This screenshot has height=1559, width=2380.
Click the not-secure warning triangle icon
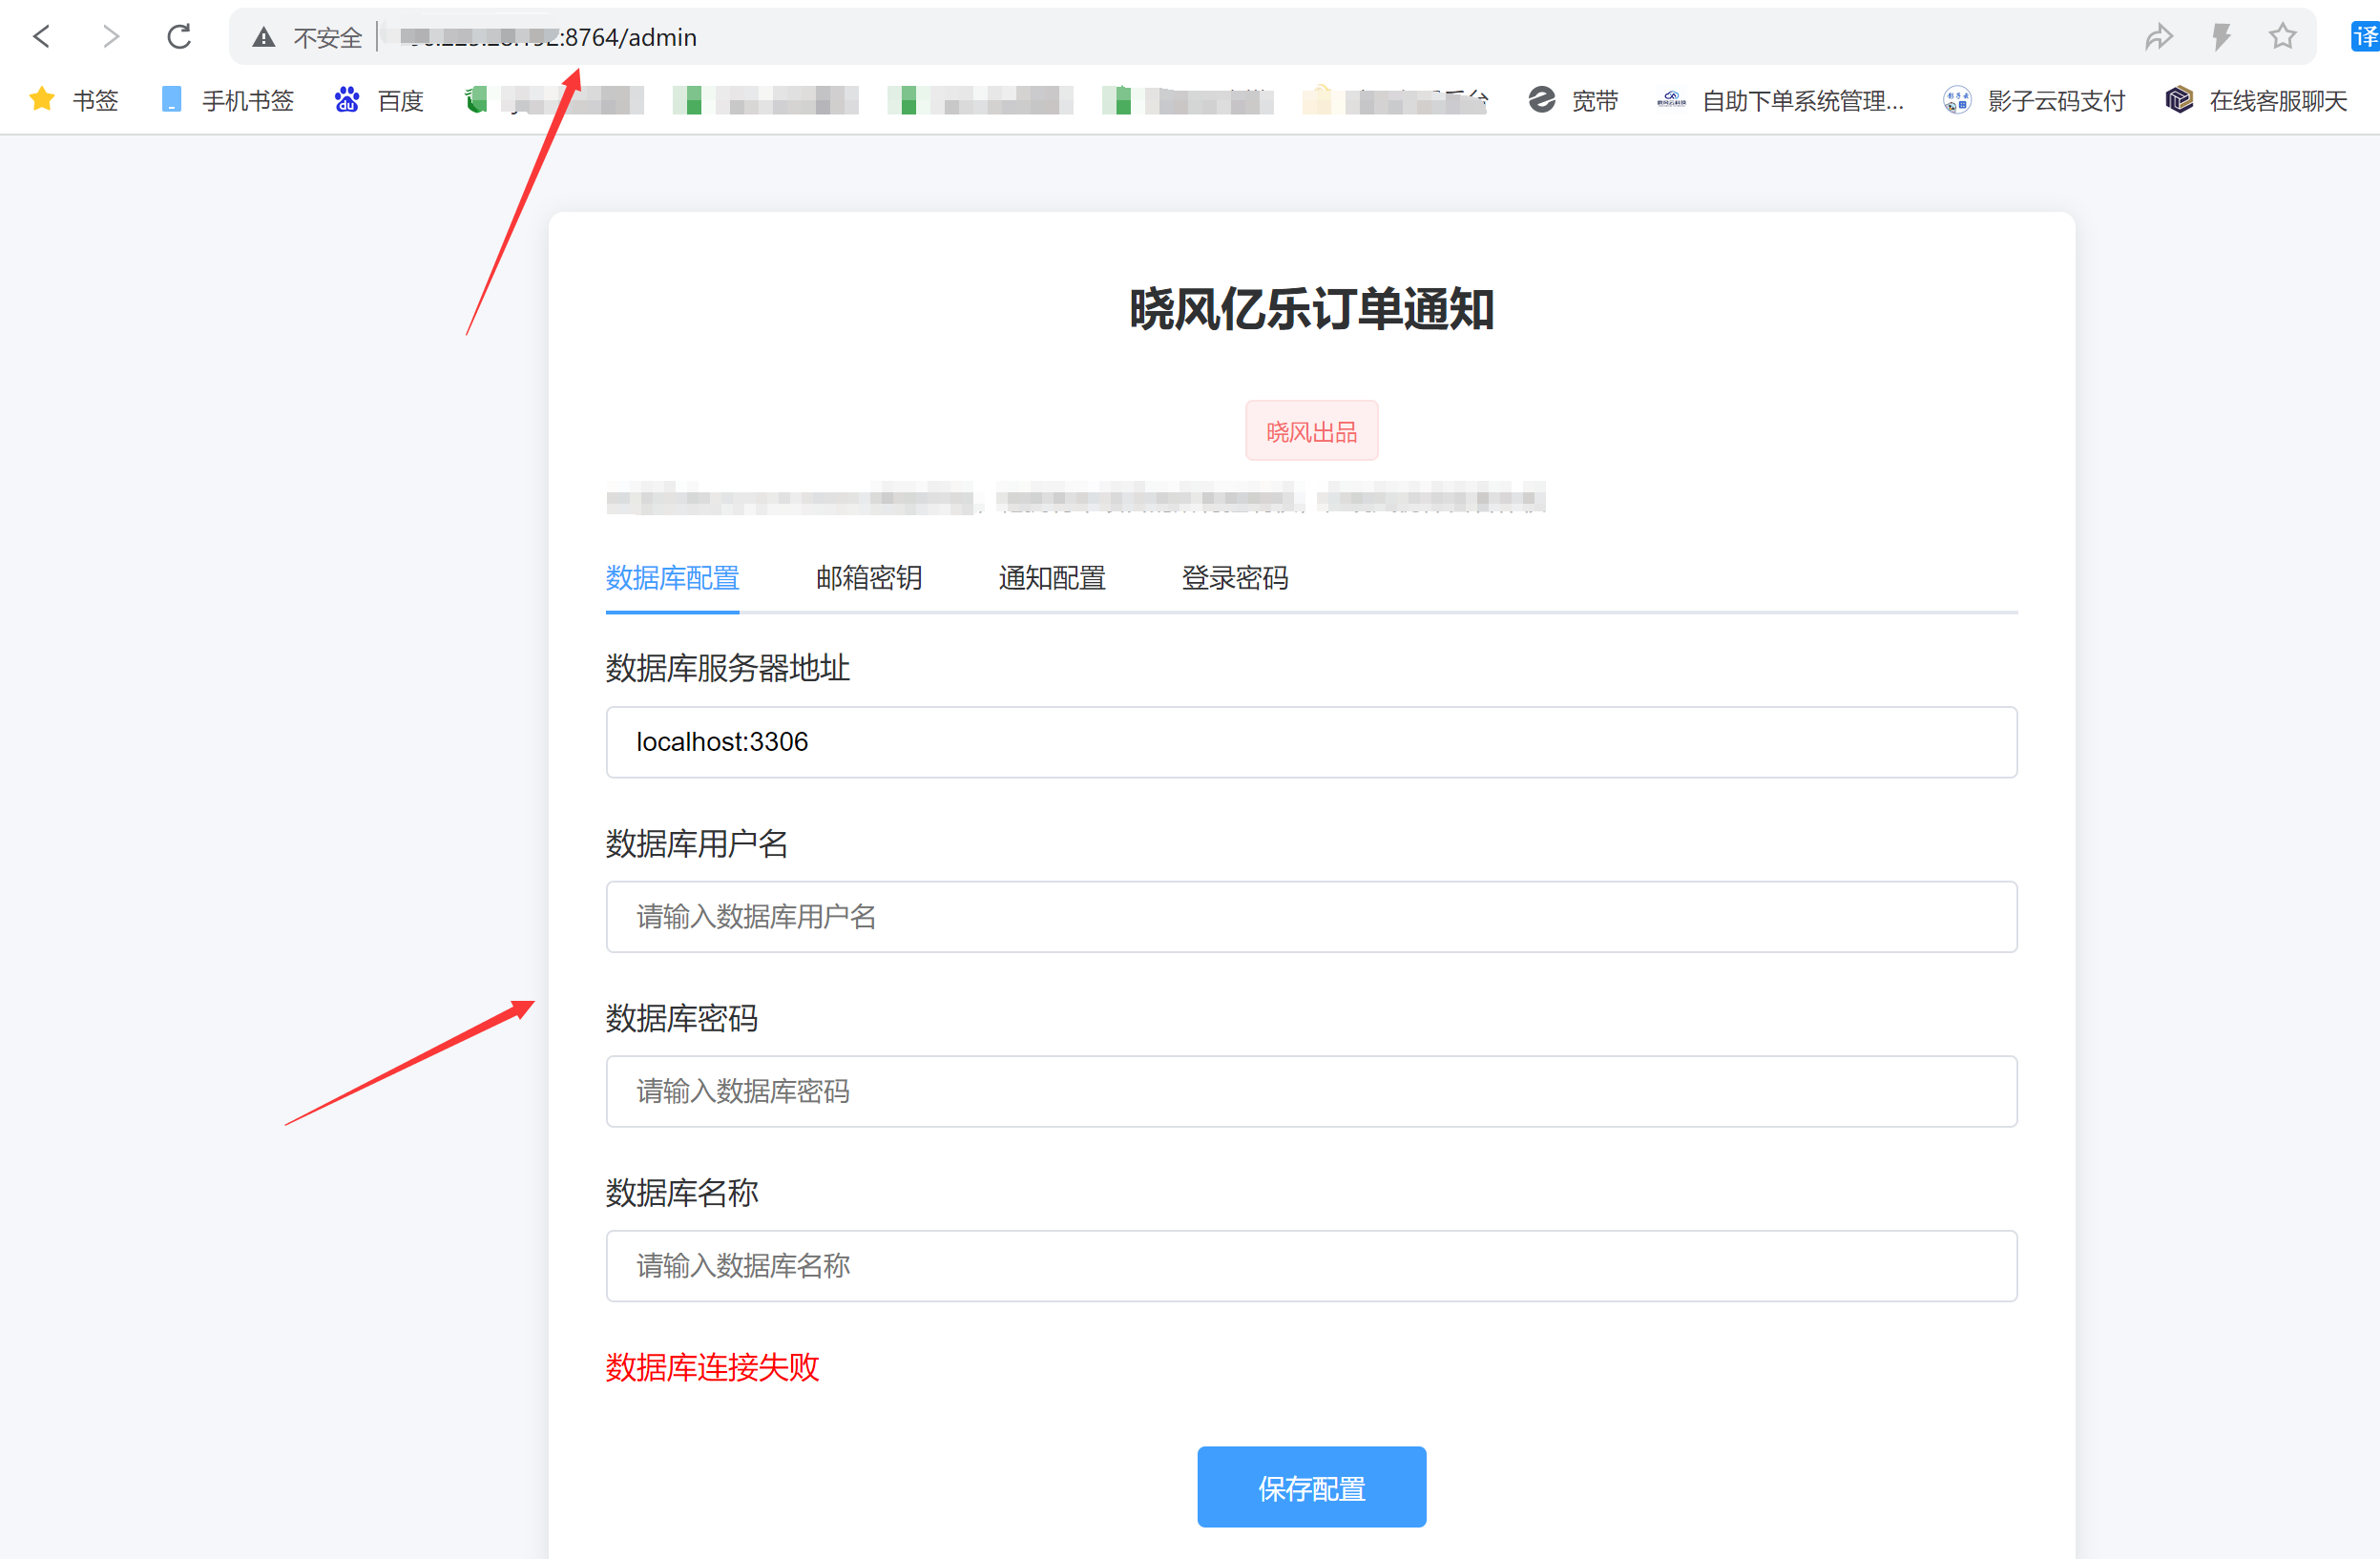[x=263, y=38]
